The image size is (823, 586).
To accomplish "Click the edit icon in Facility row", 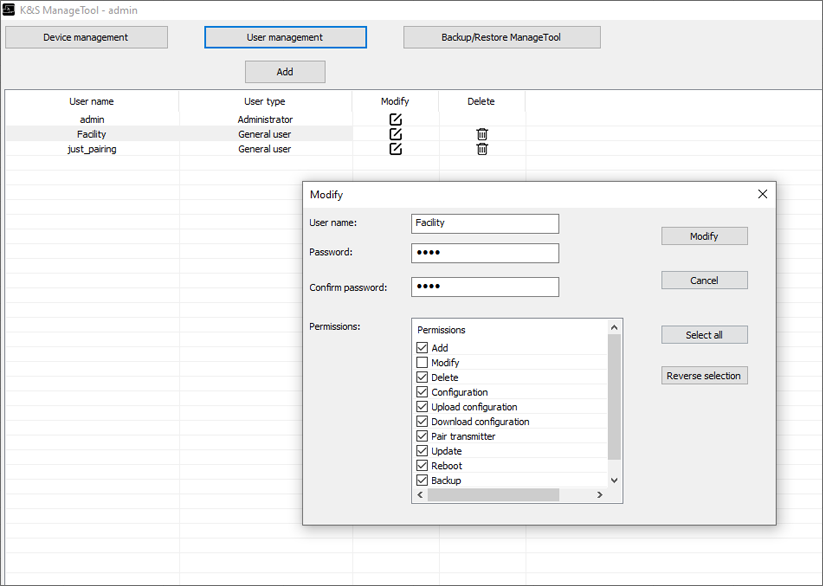I will (x=395, y=134).
